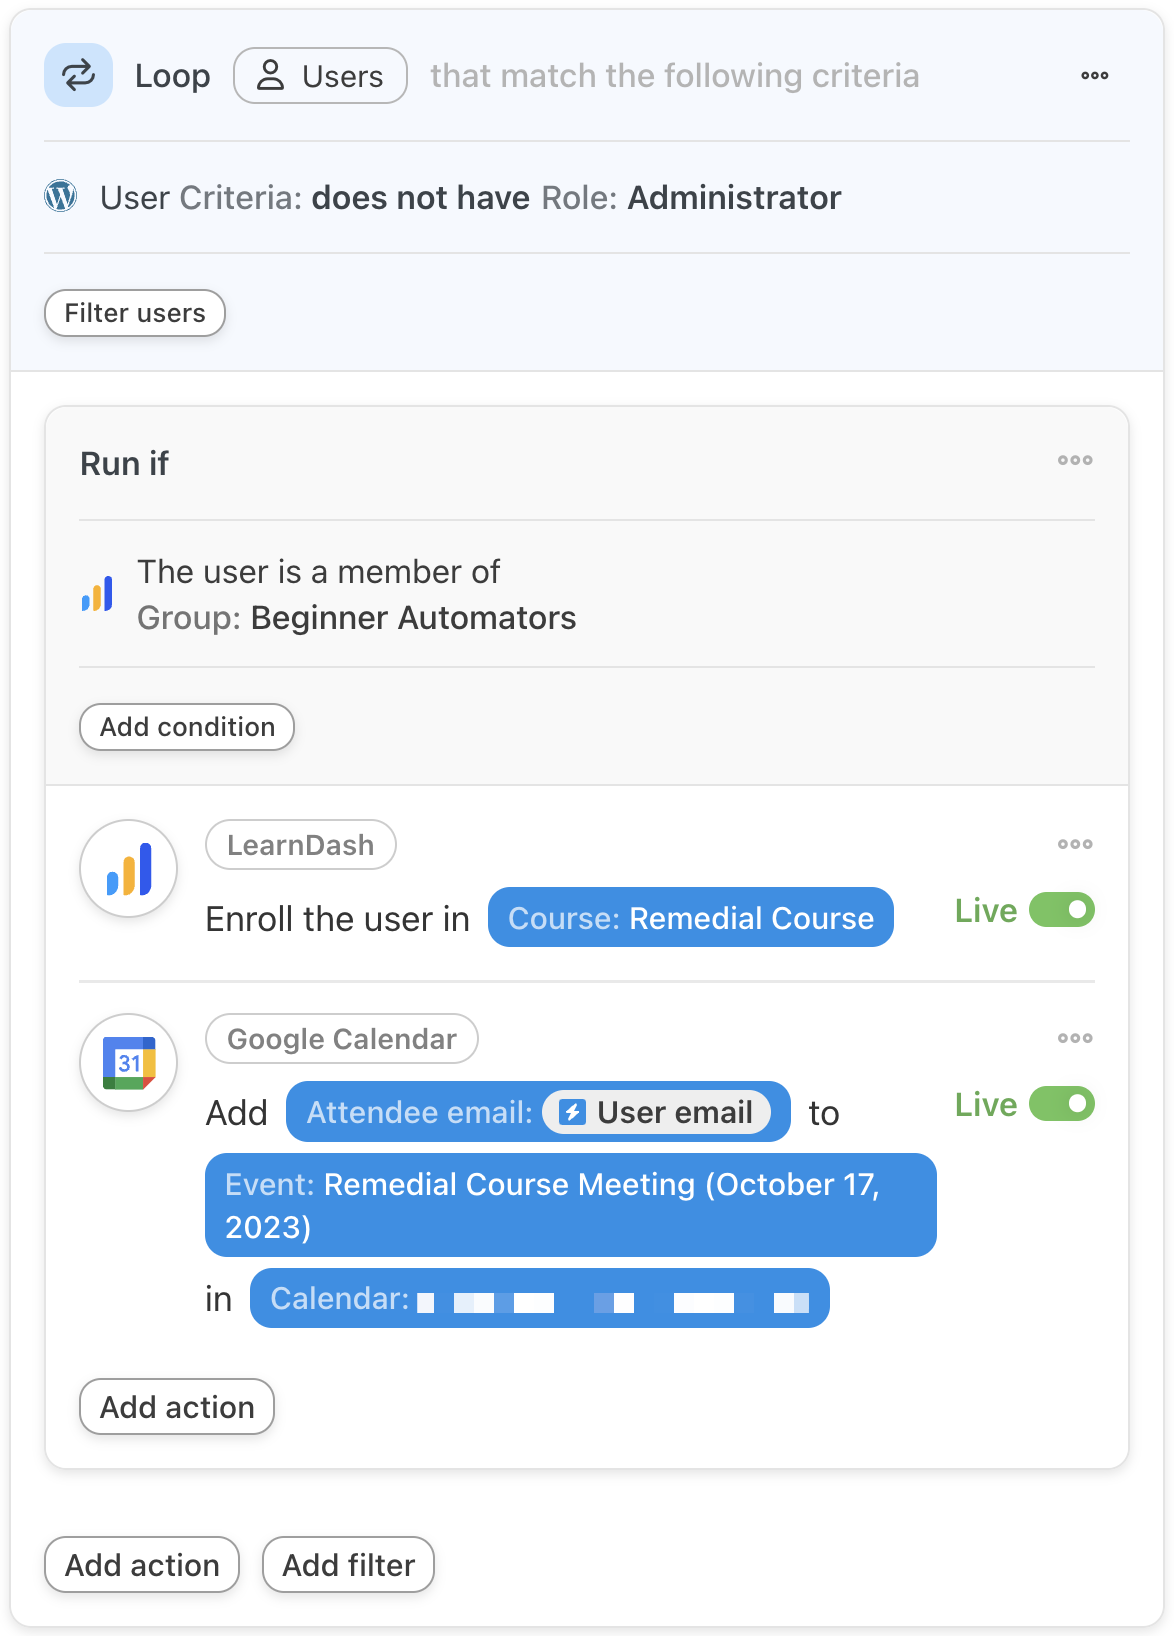This screenshot has width=1174, height=1636.
Task: Click the Run if heading
Action: [125, 464]
